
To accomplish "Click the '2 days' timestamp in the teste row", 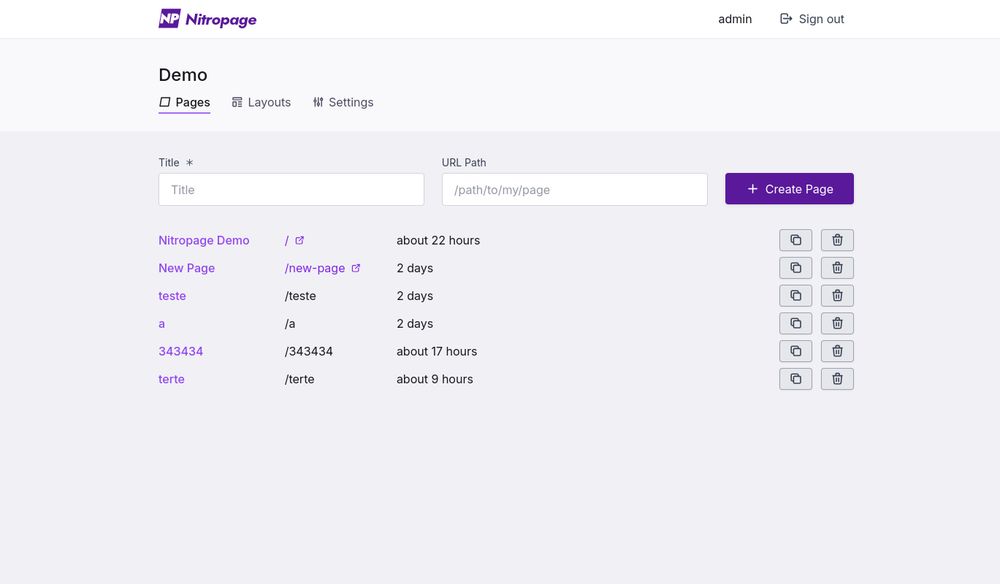I will coord(415,296).
